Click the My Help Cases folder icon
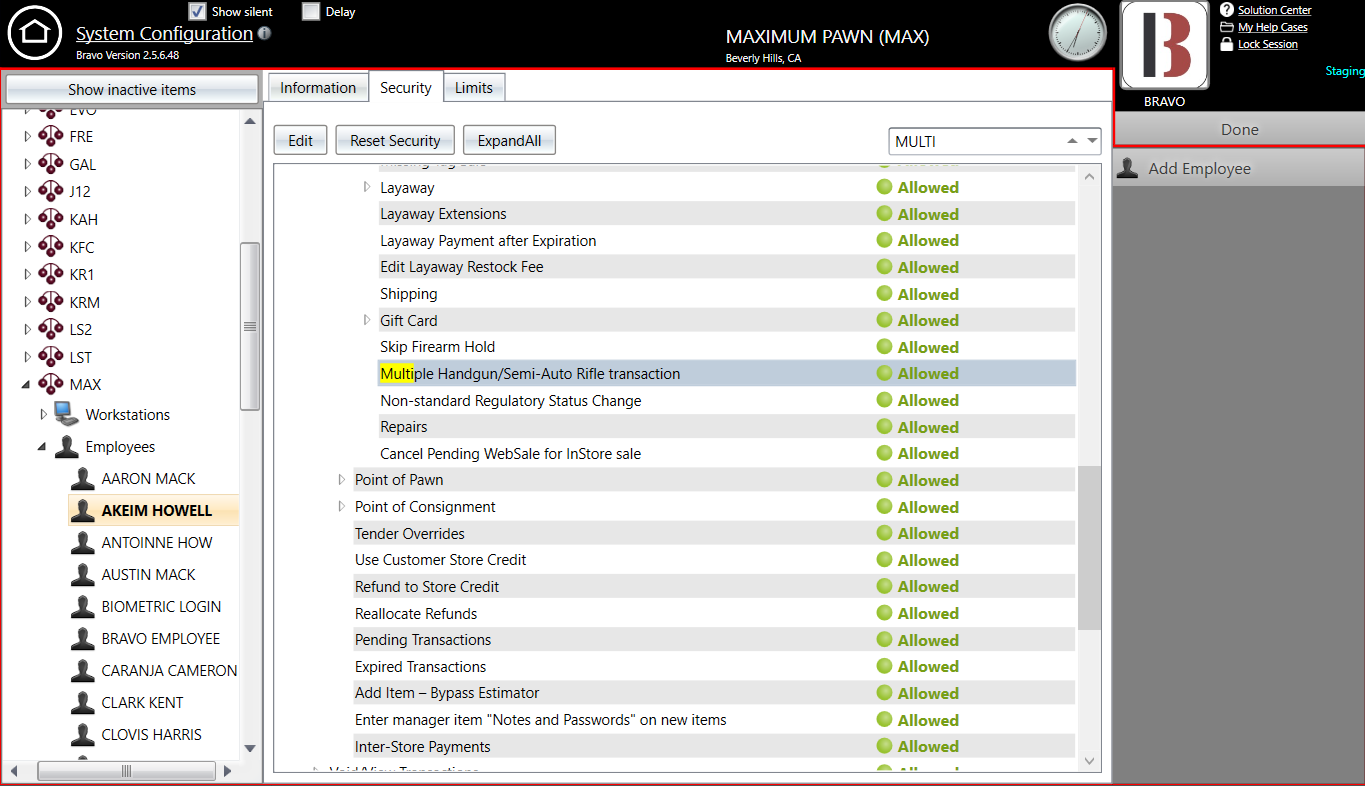1365x786 pixels. [1227, 27]
